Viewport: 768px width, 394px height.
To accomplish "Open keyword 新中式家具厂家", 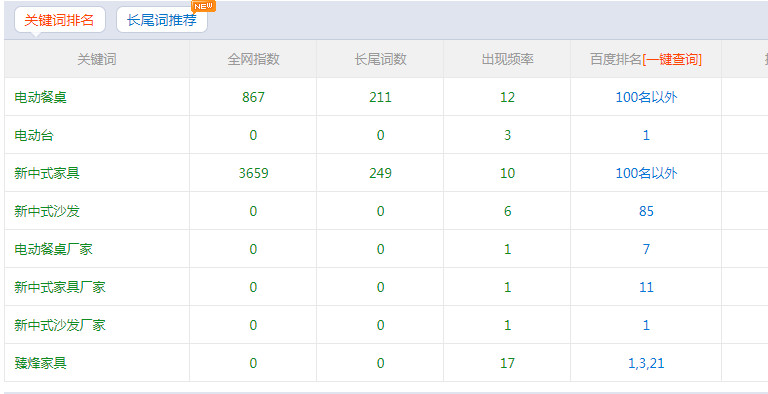I will pos(60,287).
